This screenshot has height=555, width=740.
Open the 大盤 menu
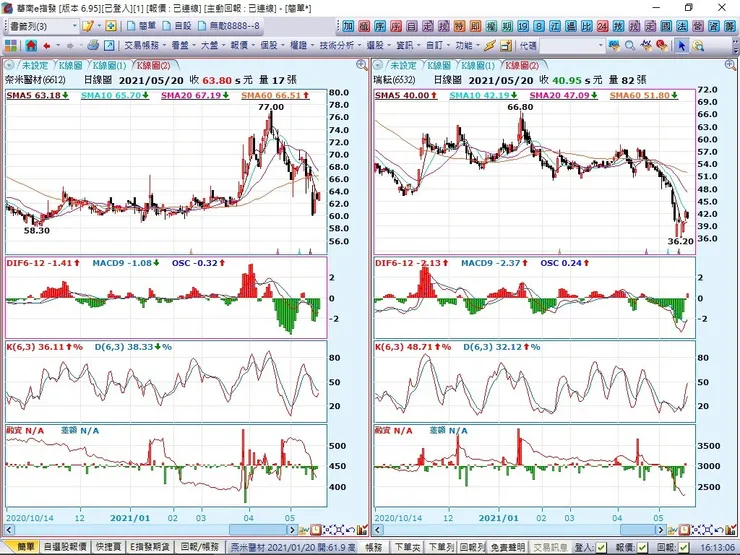[213, 46]
